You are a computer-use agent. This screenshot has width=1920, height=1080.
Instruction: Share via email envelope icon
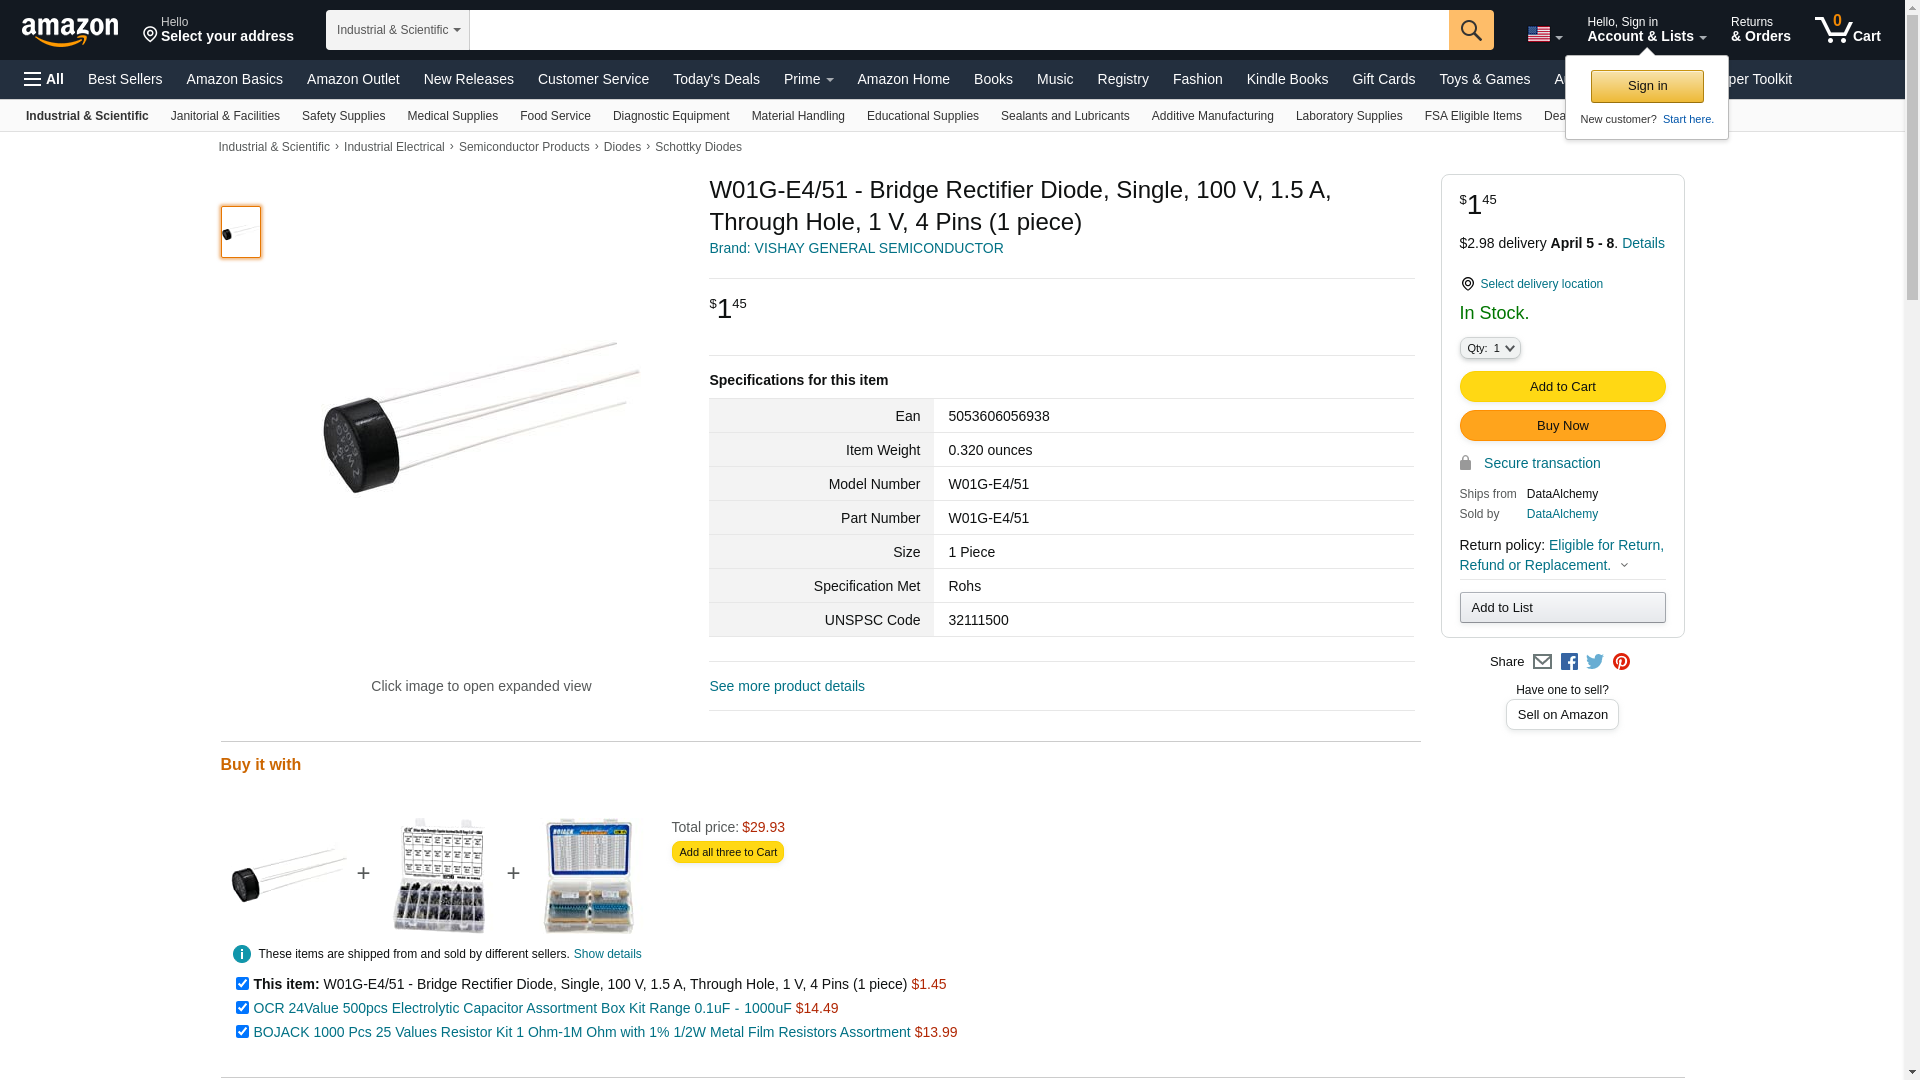point(1542,662)
